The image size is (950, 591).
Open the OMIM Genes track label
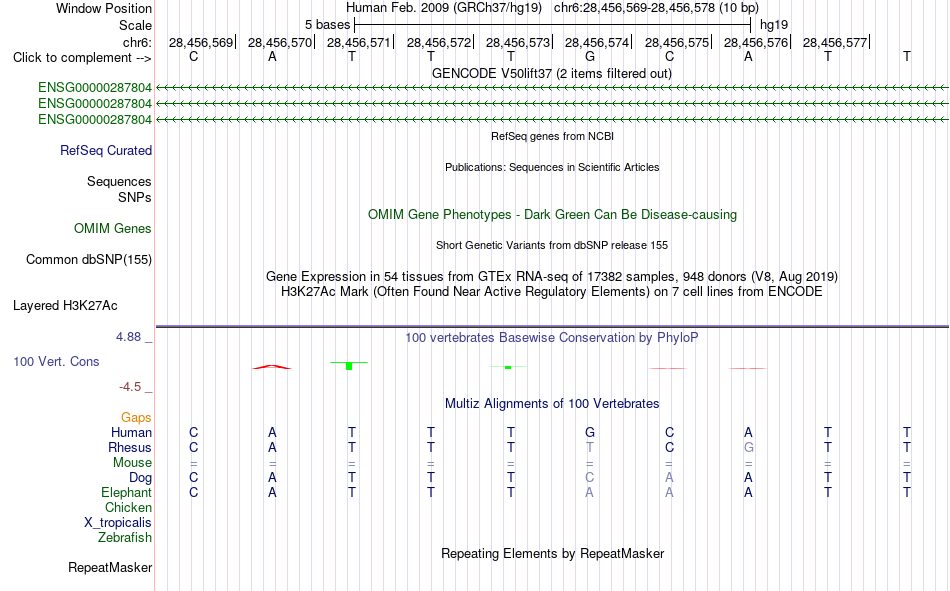click(x=113, y=229)
